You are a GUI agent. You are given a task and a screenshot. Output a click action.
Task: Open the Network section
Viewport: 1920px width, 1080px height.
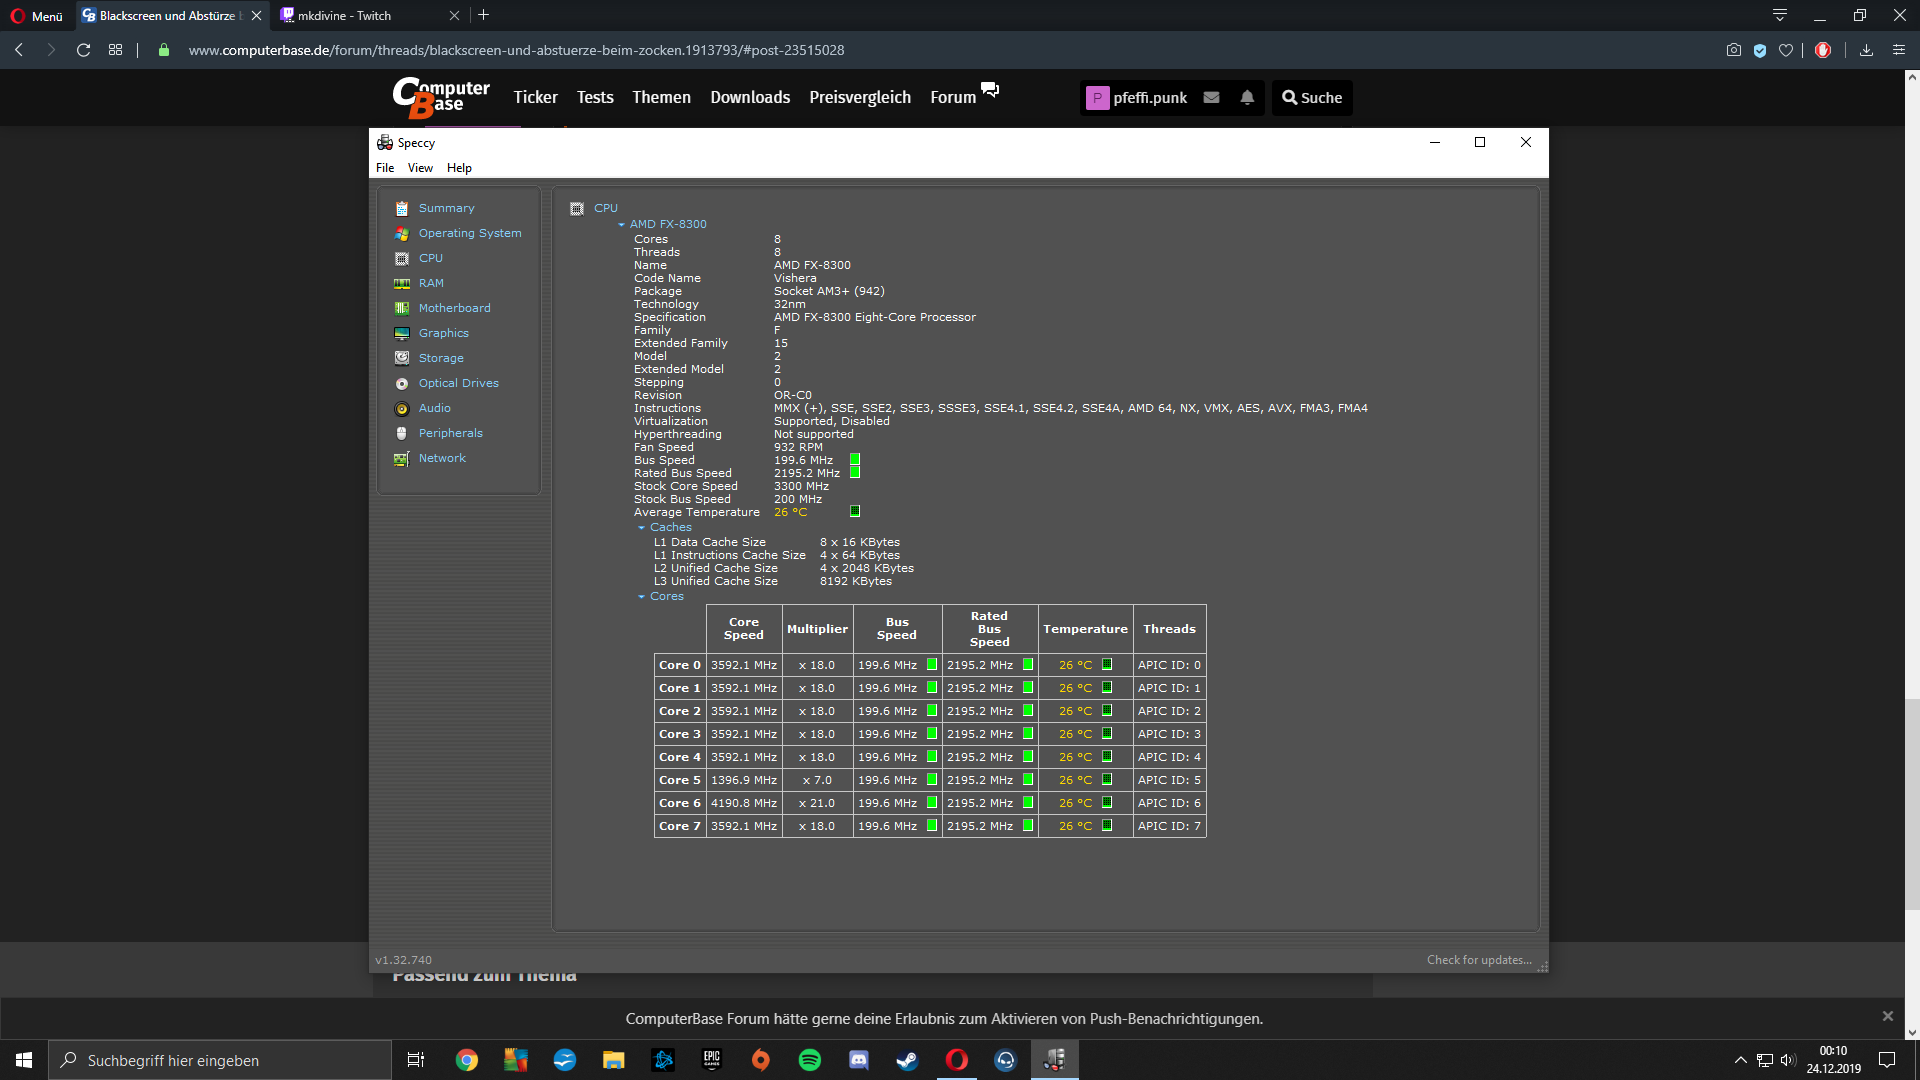(x=442, y=458)
